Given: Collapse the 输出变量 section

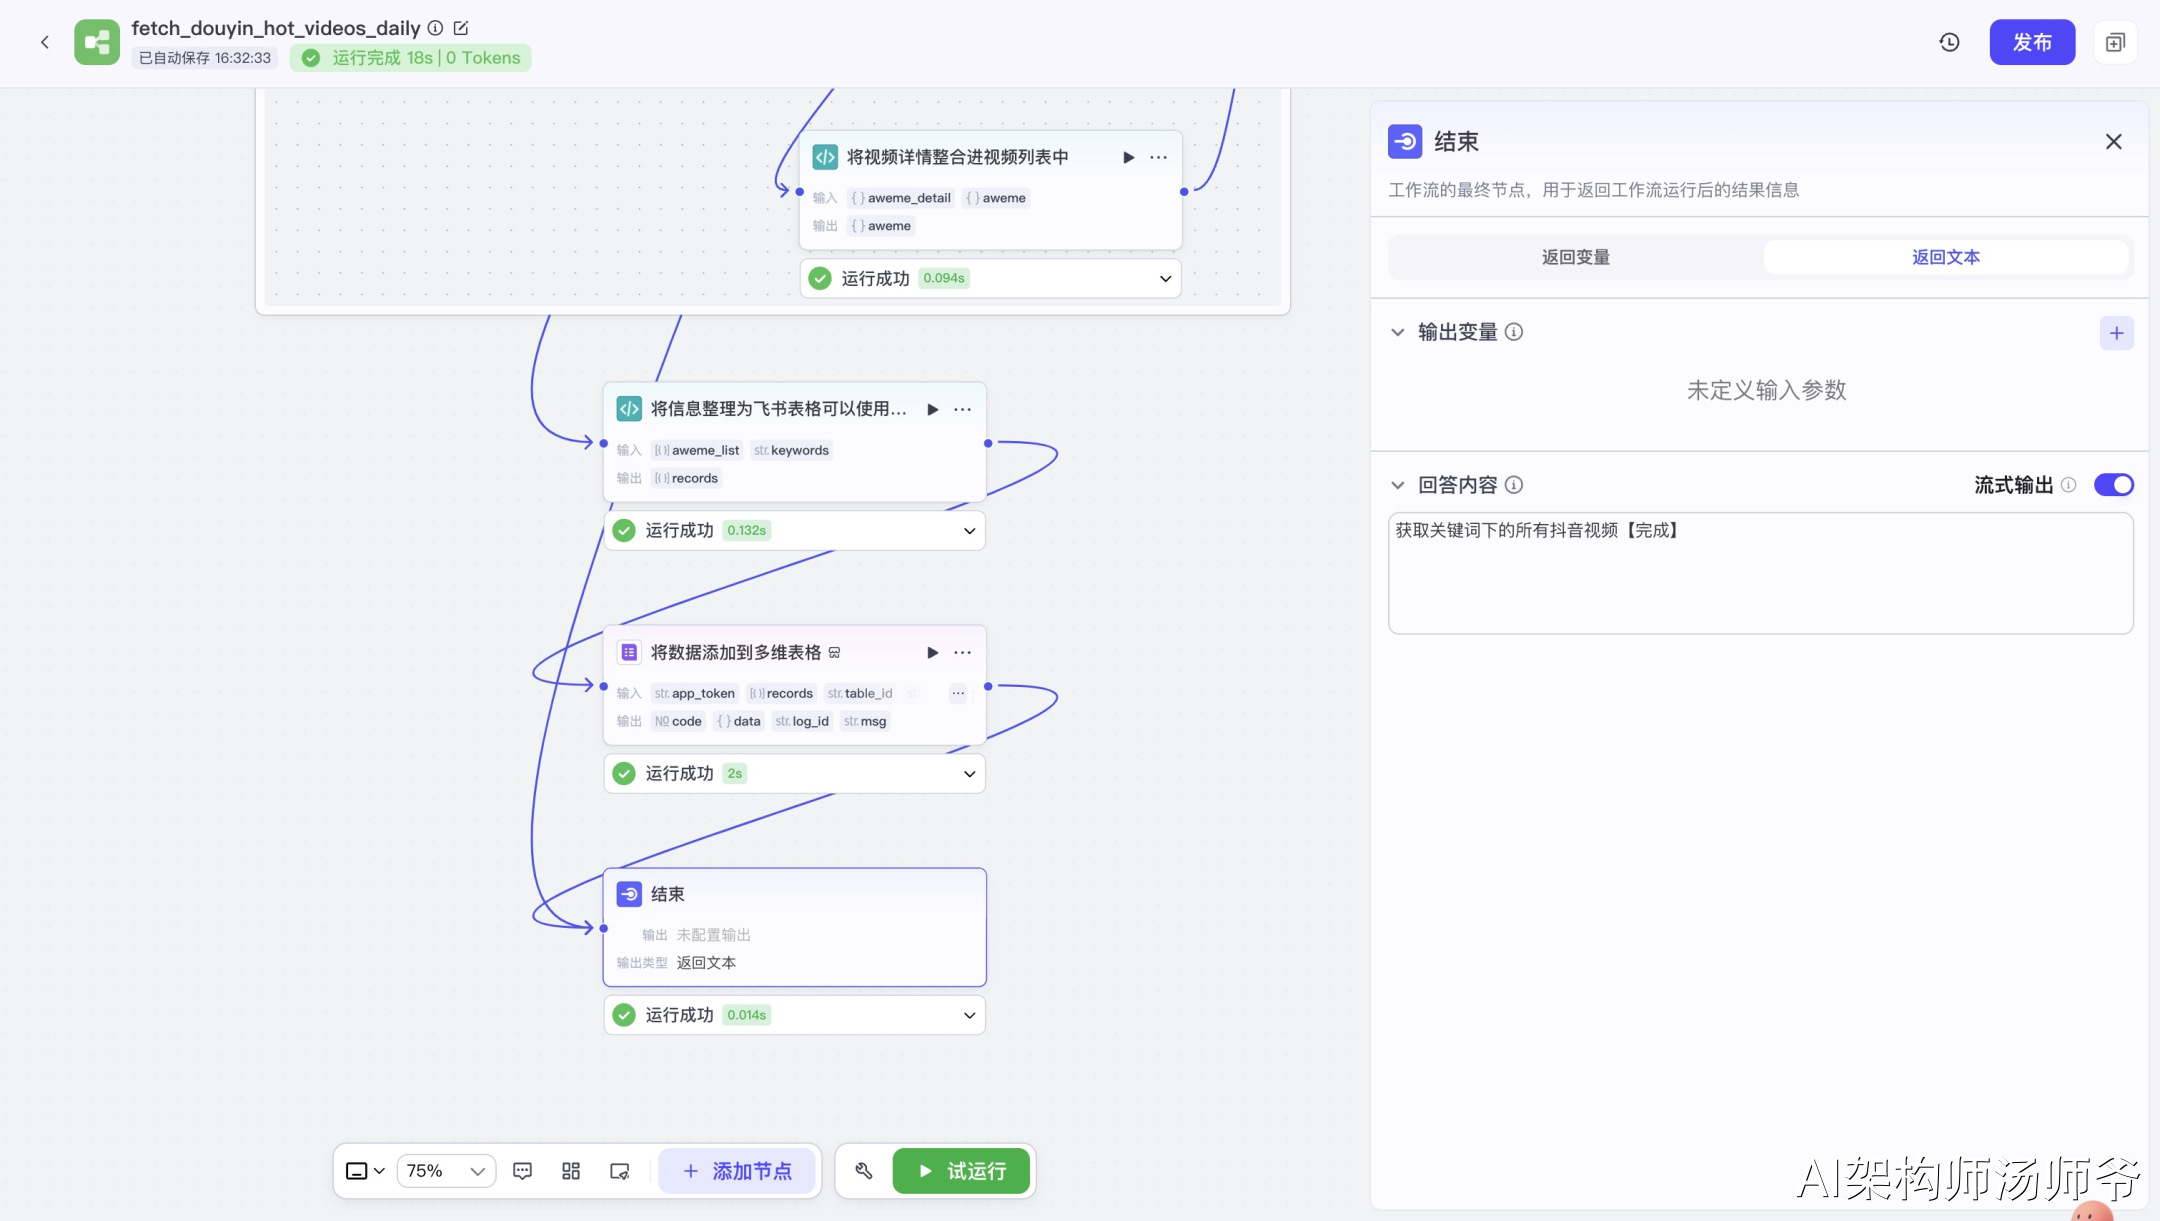Looking at the screenshot, I should pos(1397,332).
